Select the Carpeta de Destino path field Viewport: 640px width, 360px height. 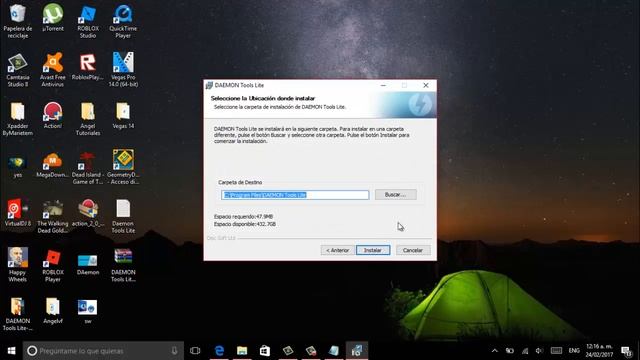295,195
